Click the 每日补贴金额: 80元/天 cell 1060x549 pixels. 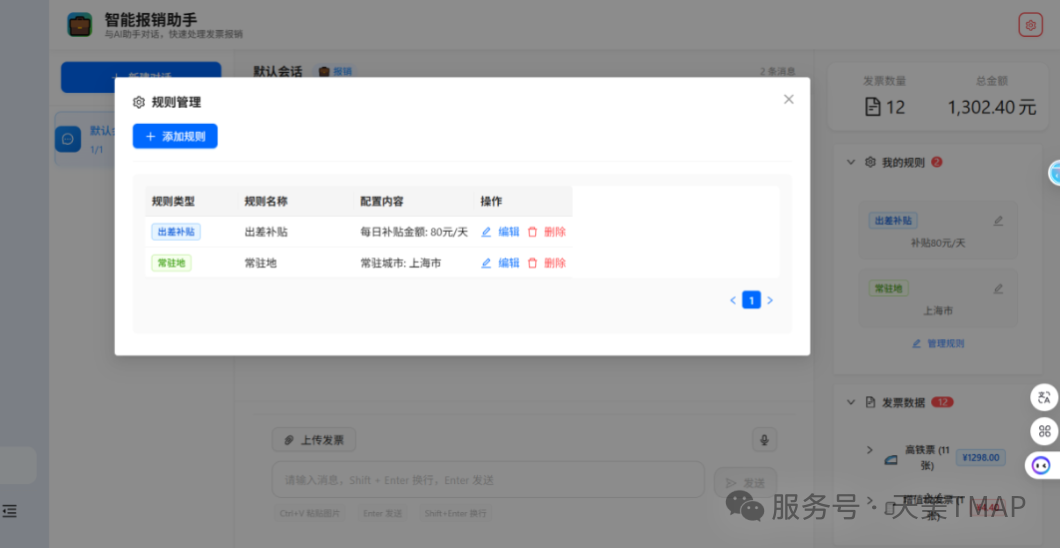tap(414, 232)
